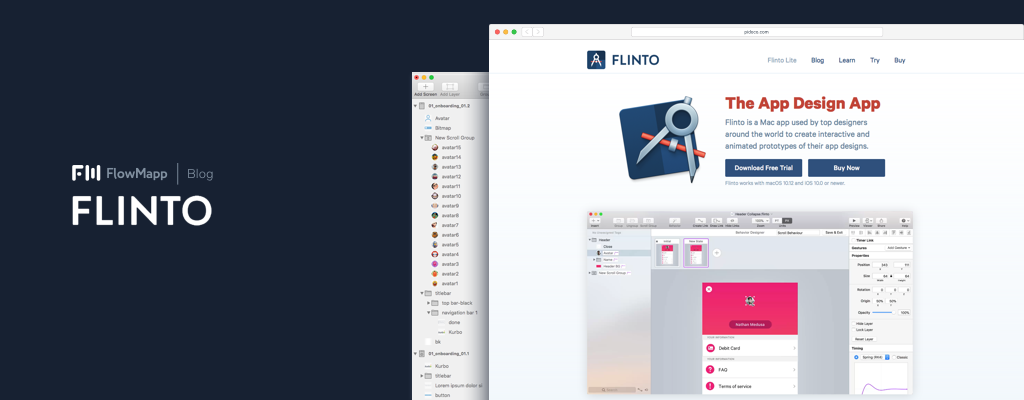Click the white close X on pink header
This screenshot has height=400, width=1024.
point(709,288)
